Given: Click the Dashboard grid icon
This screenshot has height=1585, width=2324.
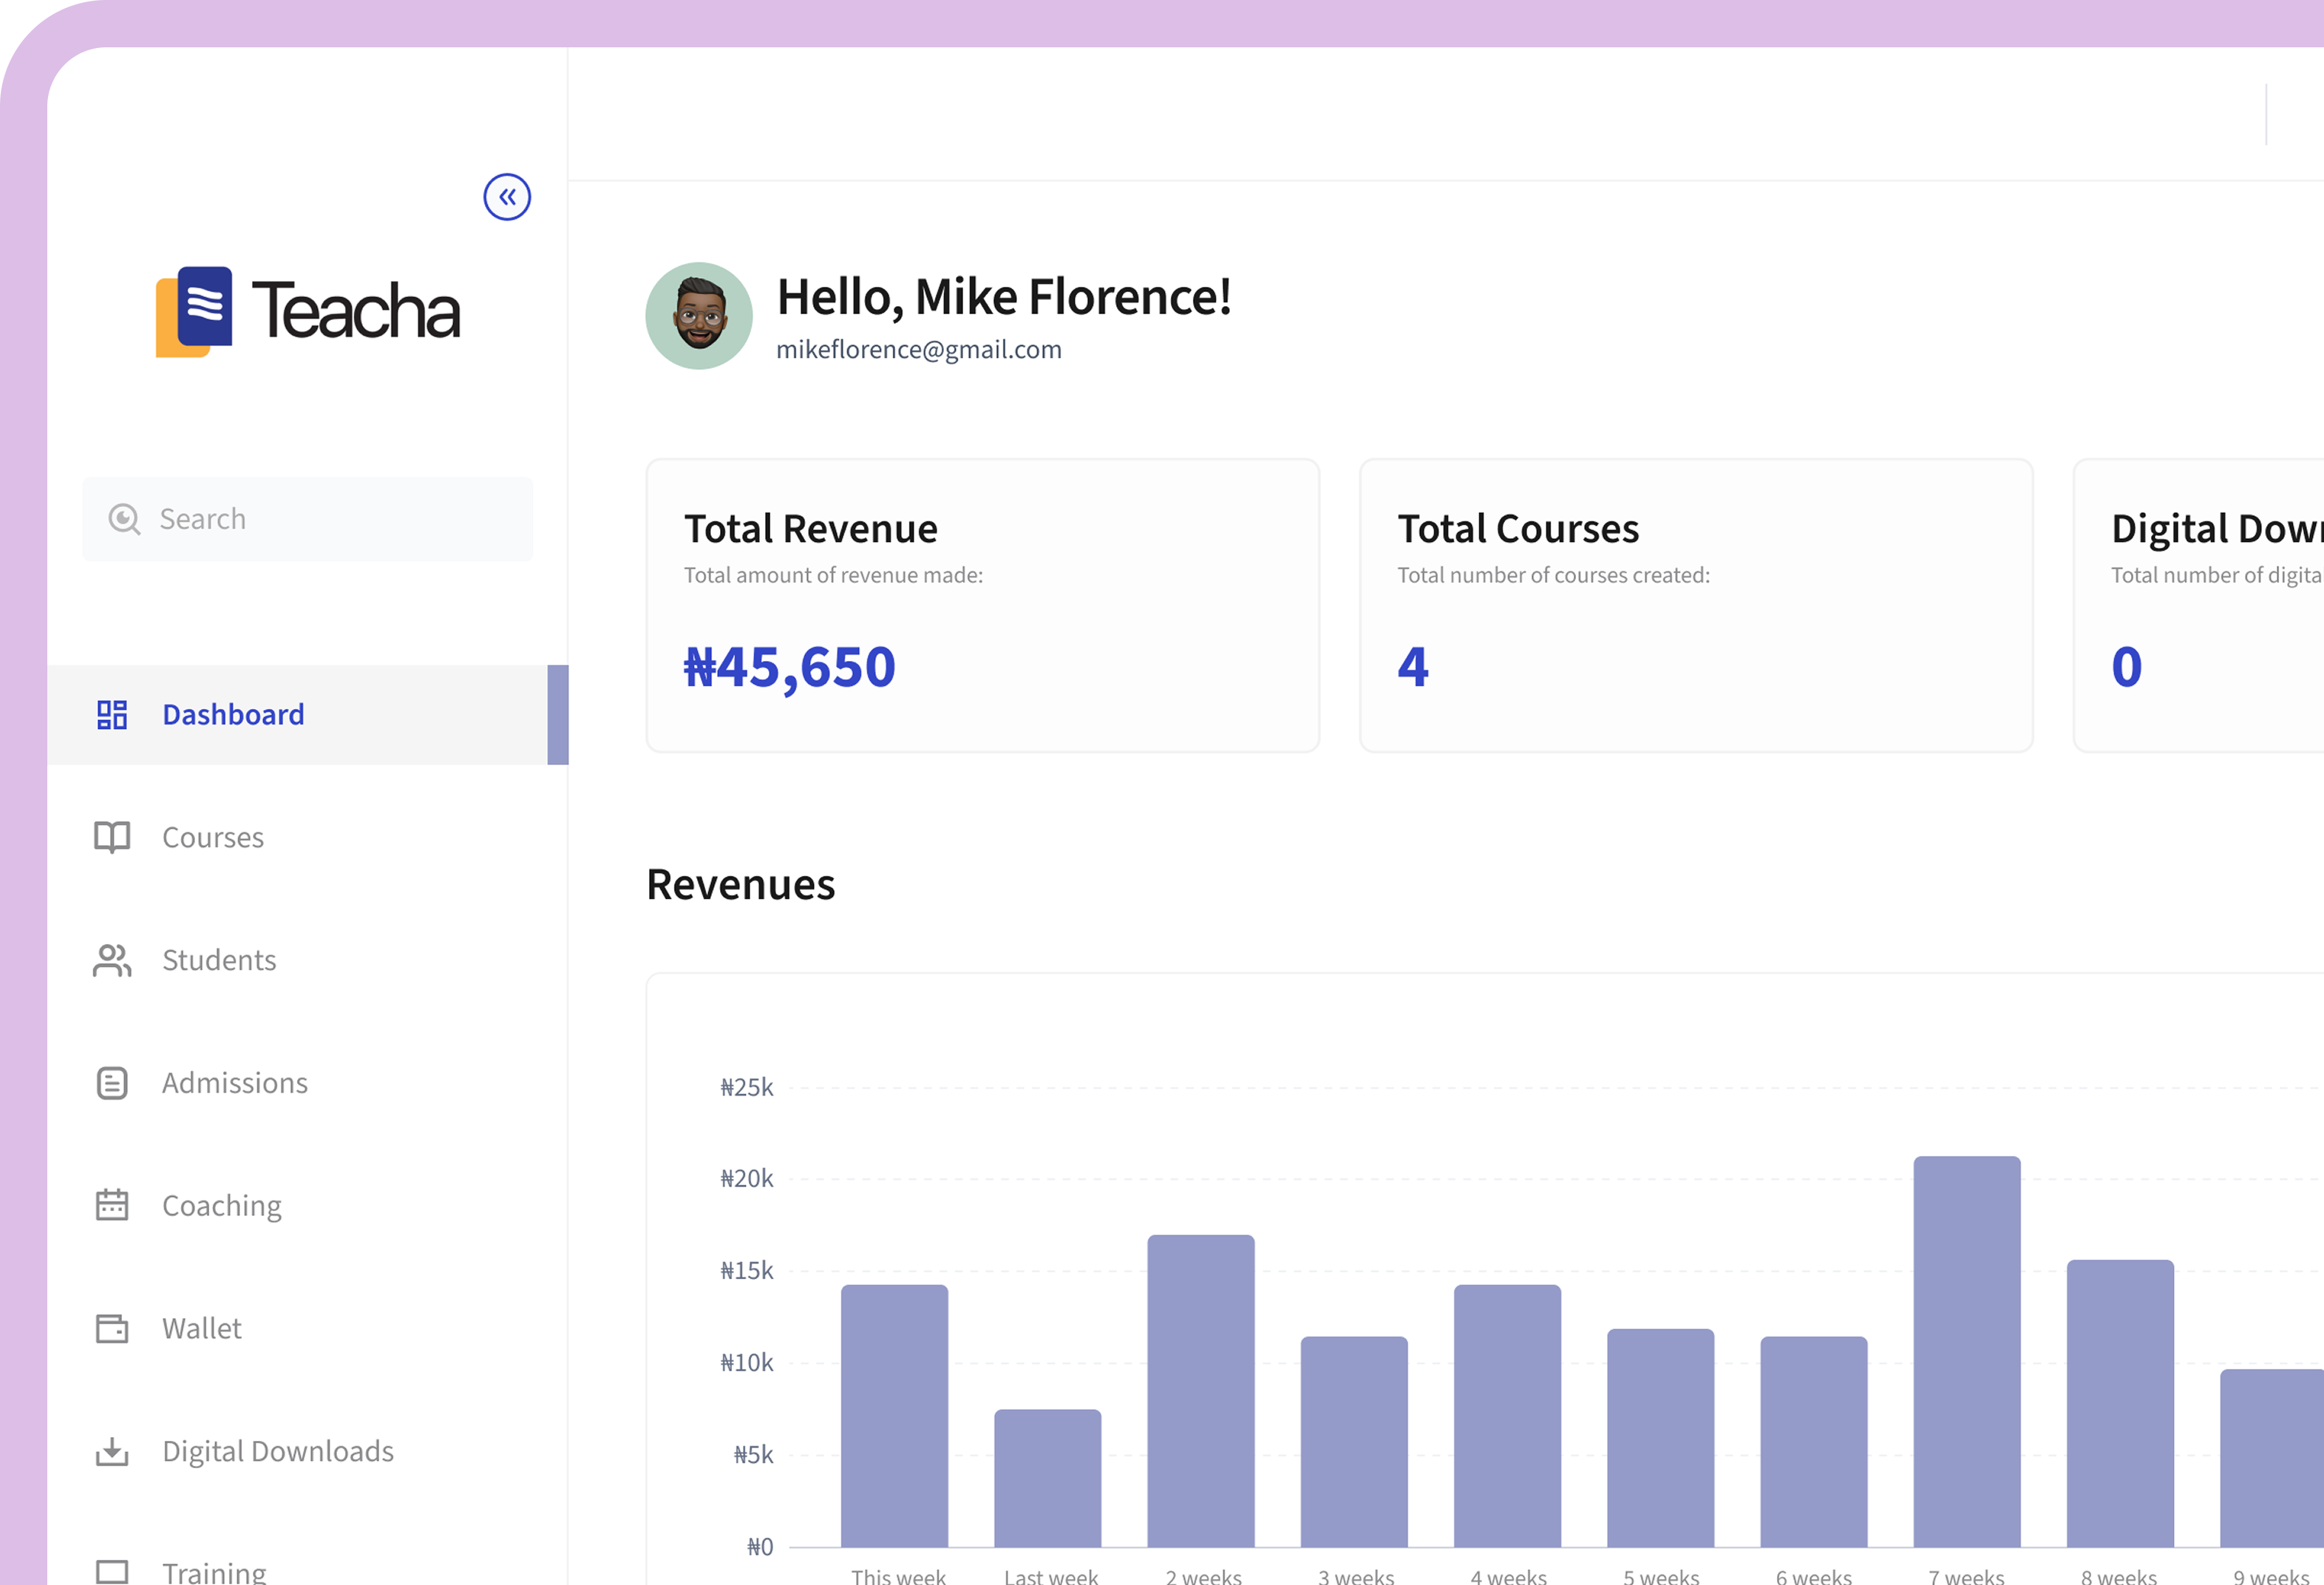Looking at the screenshot, I should (112, 715).
